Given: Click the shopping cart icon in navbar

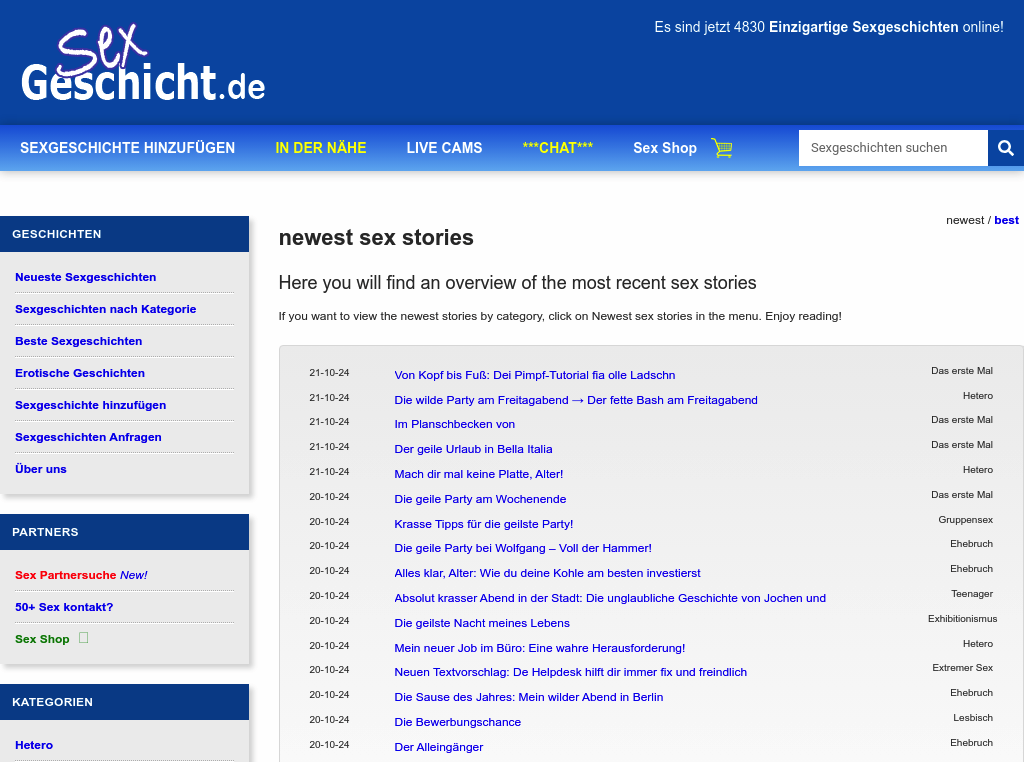Looking at the screenshot, I should pos(721,148).
